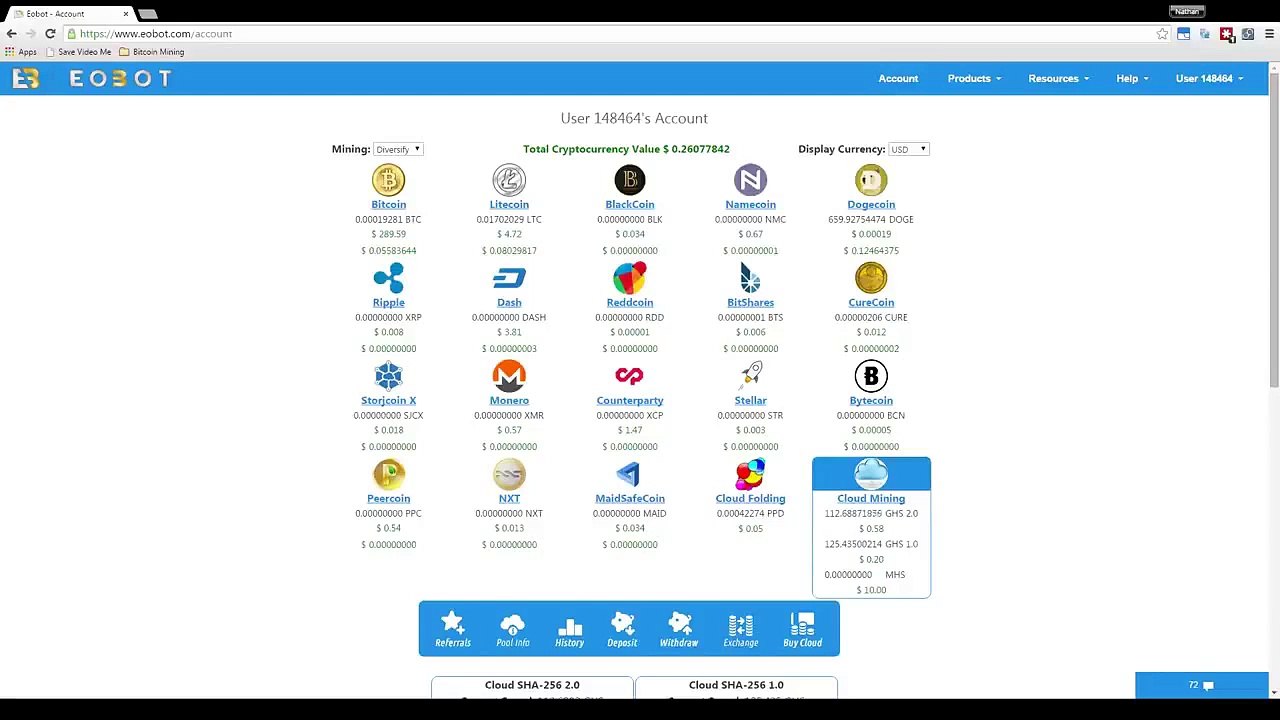Click the Monero text link
This screenshot has height=720, width=1280.
(x=509, y=400)
